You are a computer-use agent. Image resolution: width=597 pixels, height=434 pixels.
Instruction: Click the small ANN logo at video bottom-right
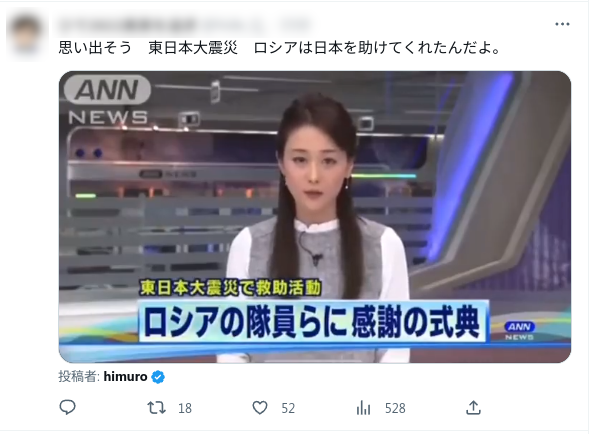click(519, 330)
